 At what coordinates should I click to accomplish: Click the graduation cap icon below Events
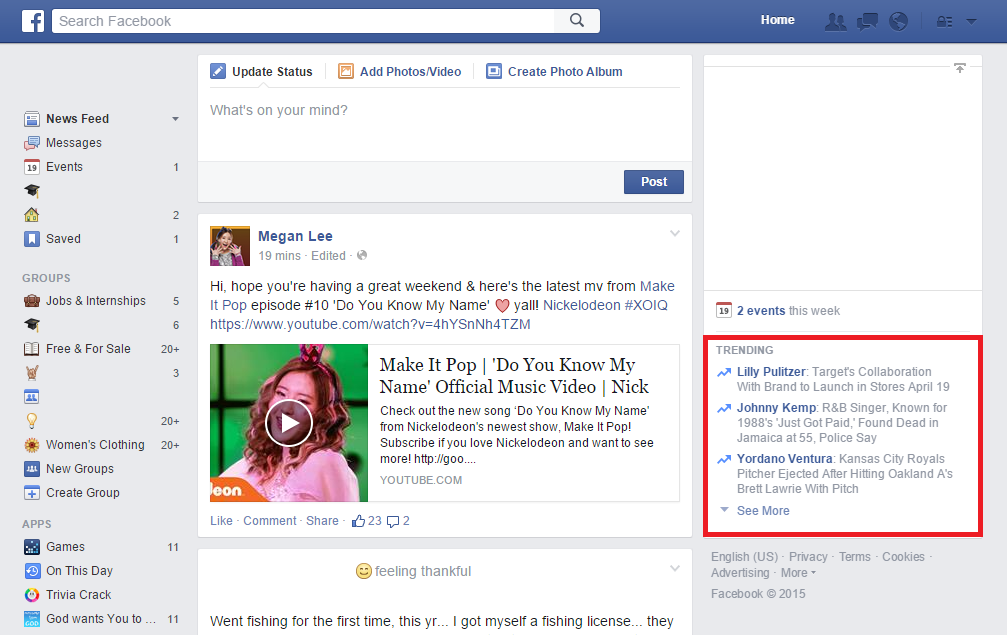click(x=31, y=191)
